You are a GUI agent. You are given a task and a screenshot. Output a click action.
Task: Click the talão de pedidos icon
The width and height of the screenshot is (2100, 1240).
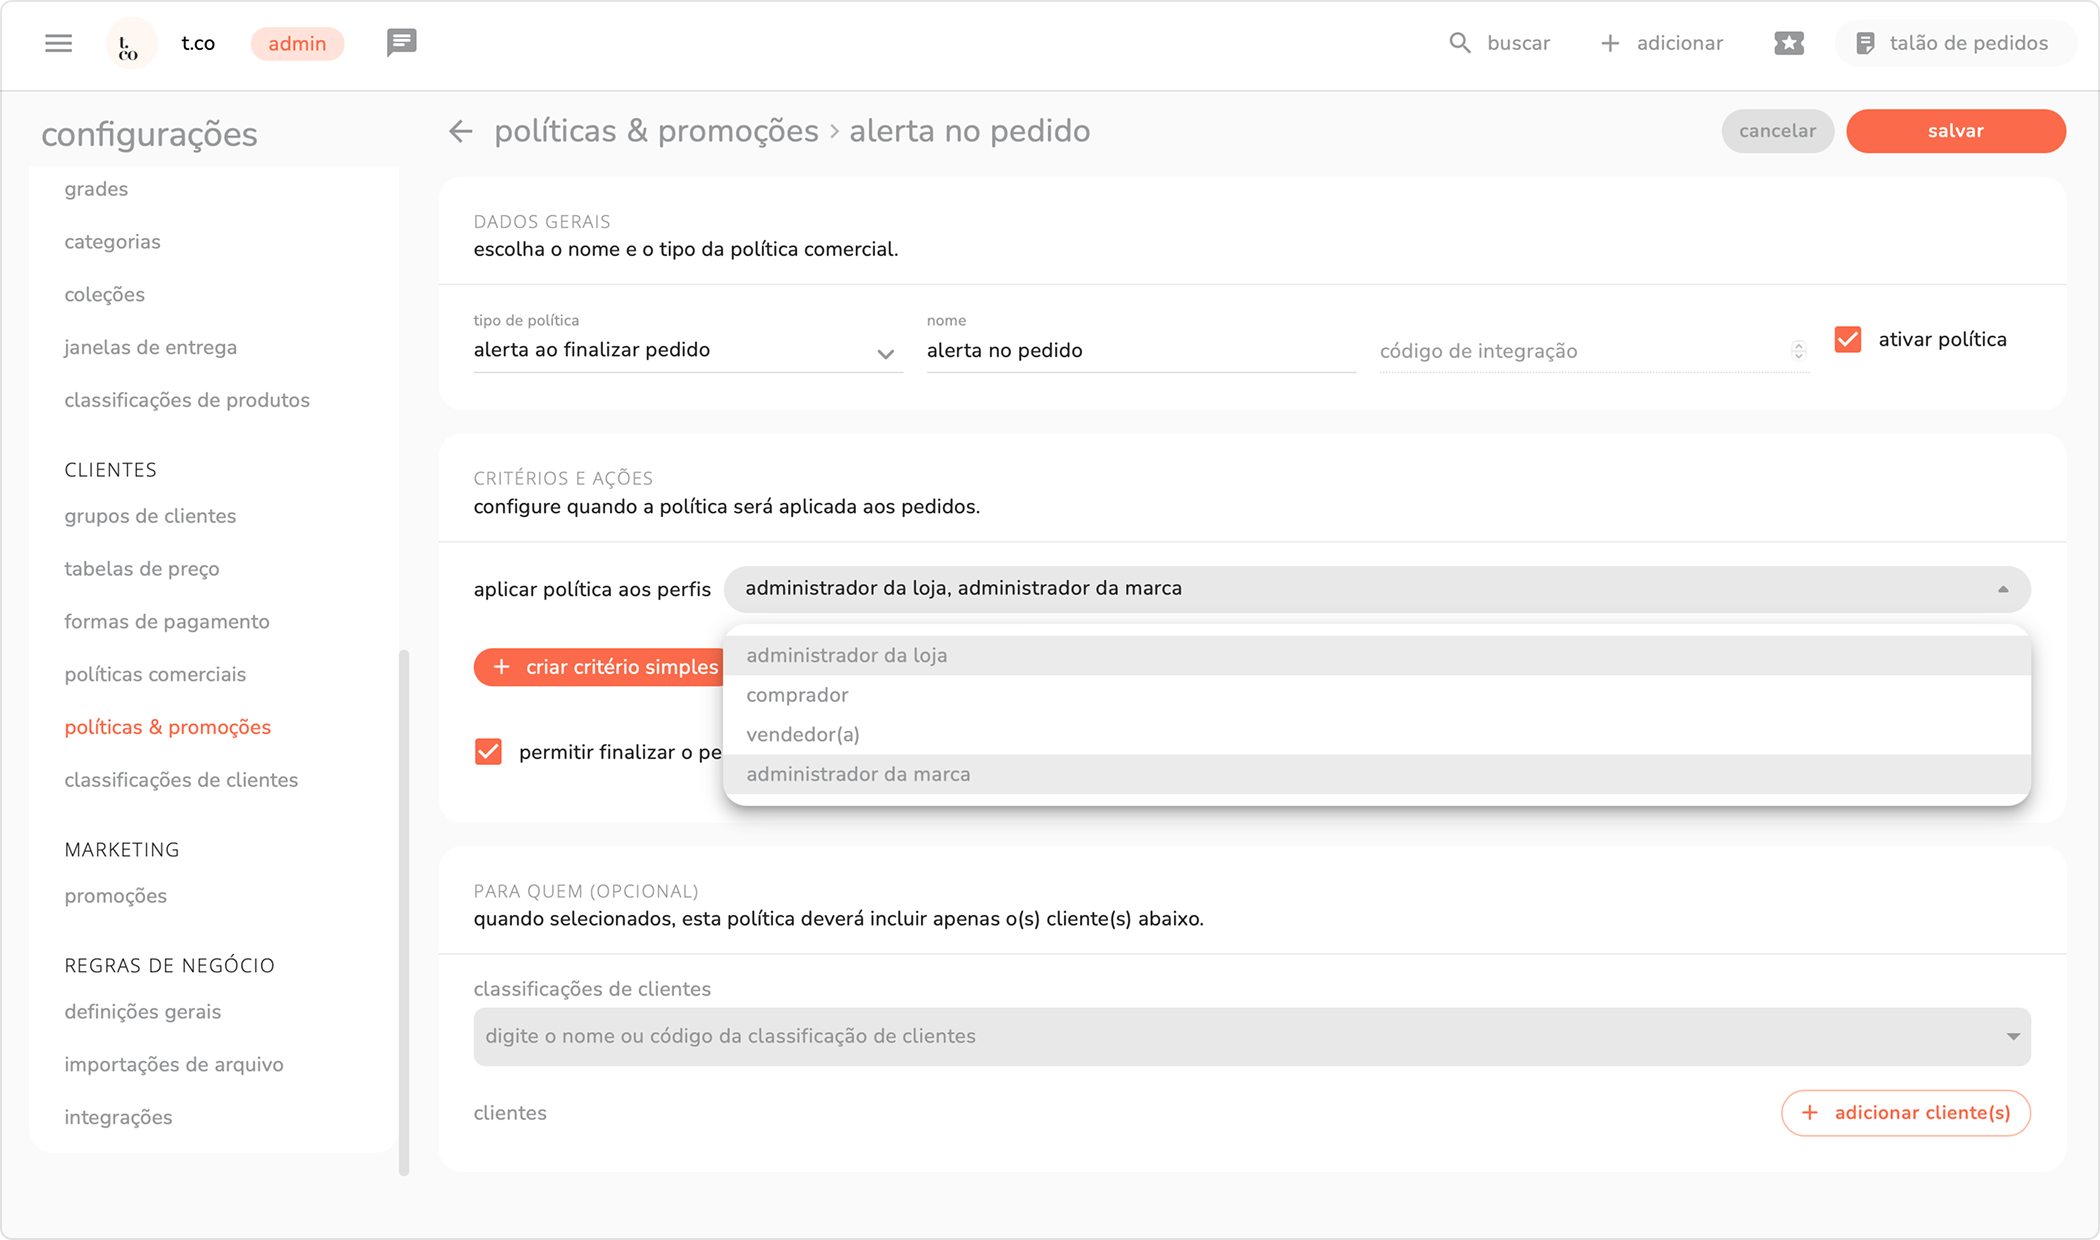click(x=1865, y=43)
